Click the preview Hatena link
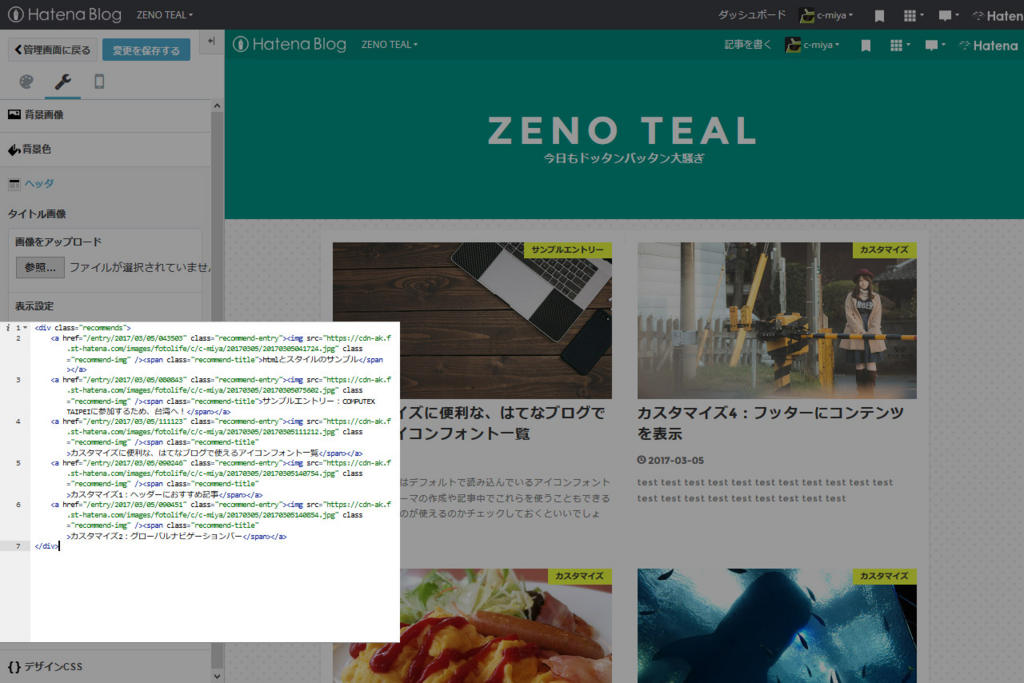This screenshot has width=1024, height=683. click(989, 46)
